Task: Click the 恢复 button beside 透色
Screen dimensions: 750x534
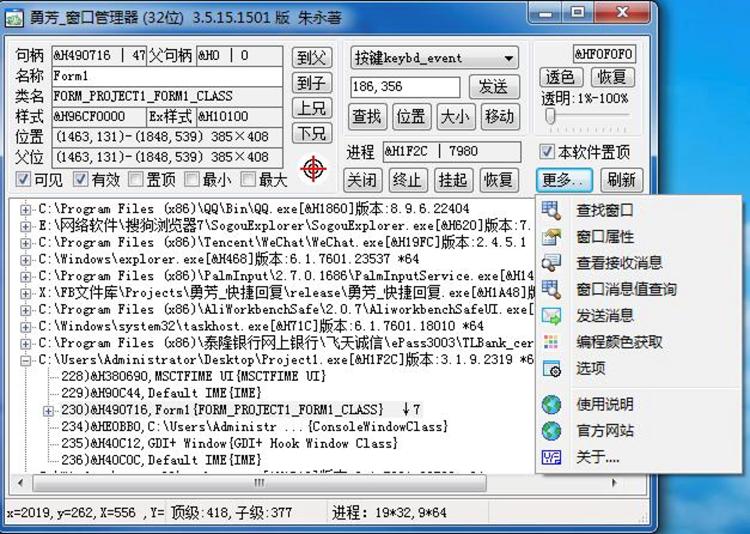Action: [x=613, y=77]
